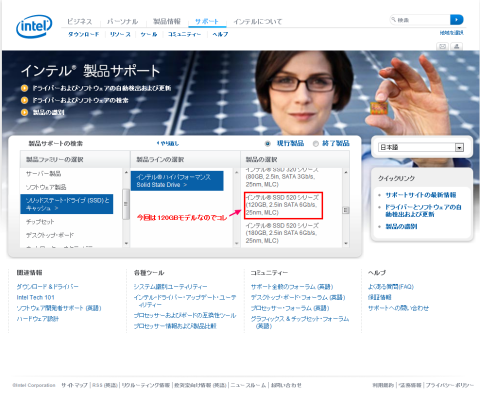Click down arrow of product line list scrollbar
Image resolution: width=480 pixels, height=399 pixels.
pos(236,243)
